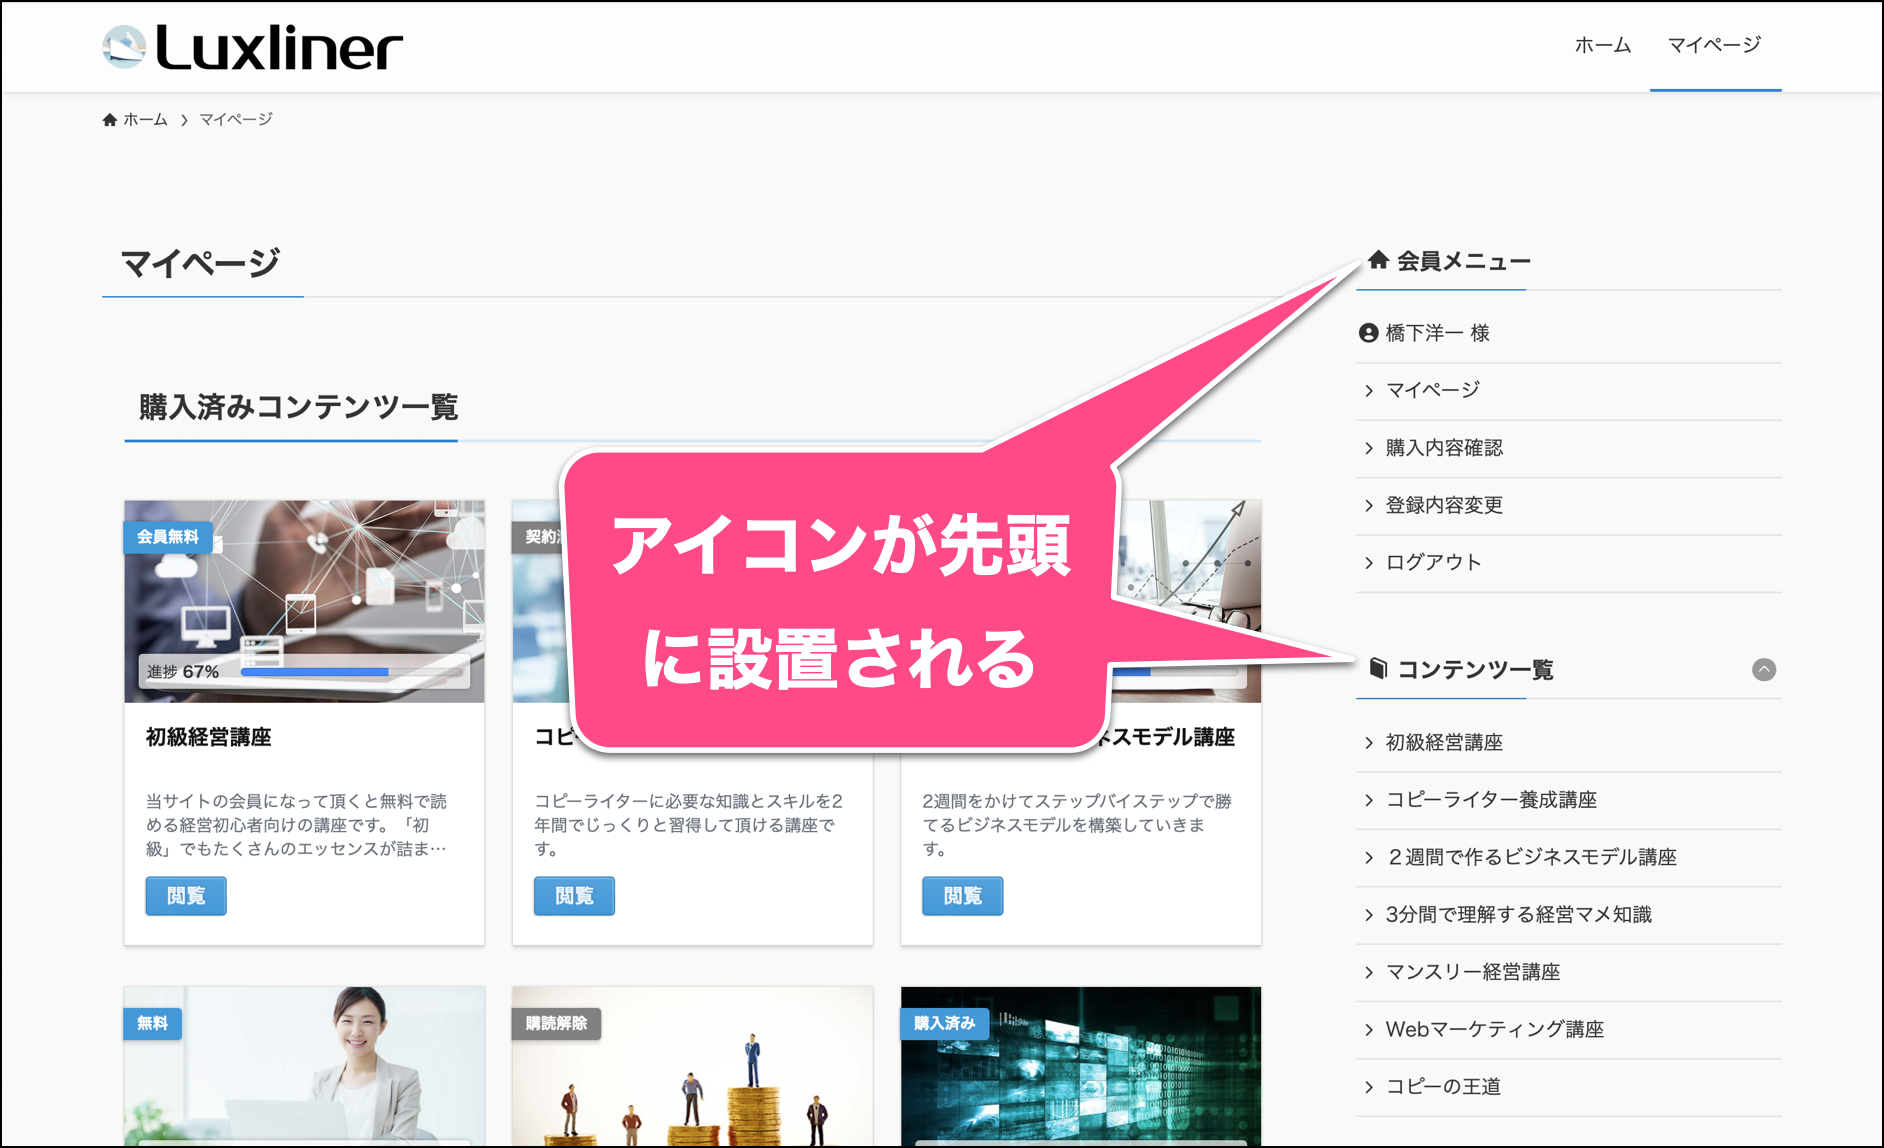Image resolution: width=1884 pixels, height=1148 pixels.
Task: Click the home icon in breadcrumb
Action: pos(110,120)
